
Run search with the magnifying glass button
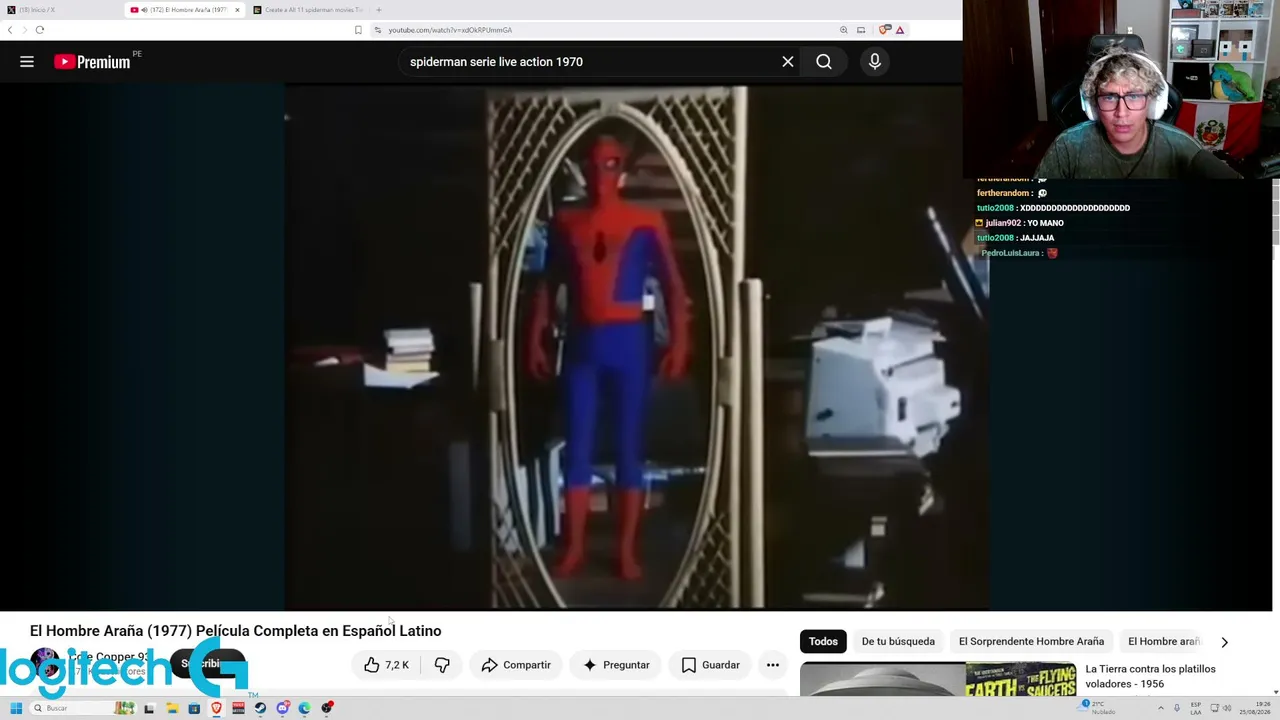pyautogui.click(x=824, y=62)
